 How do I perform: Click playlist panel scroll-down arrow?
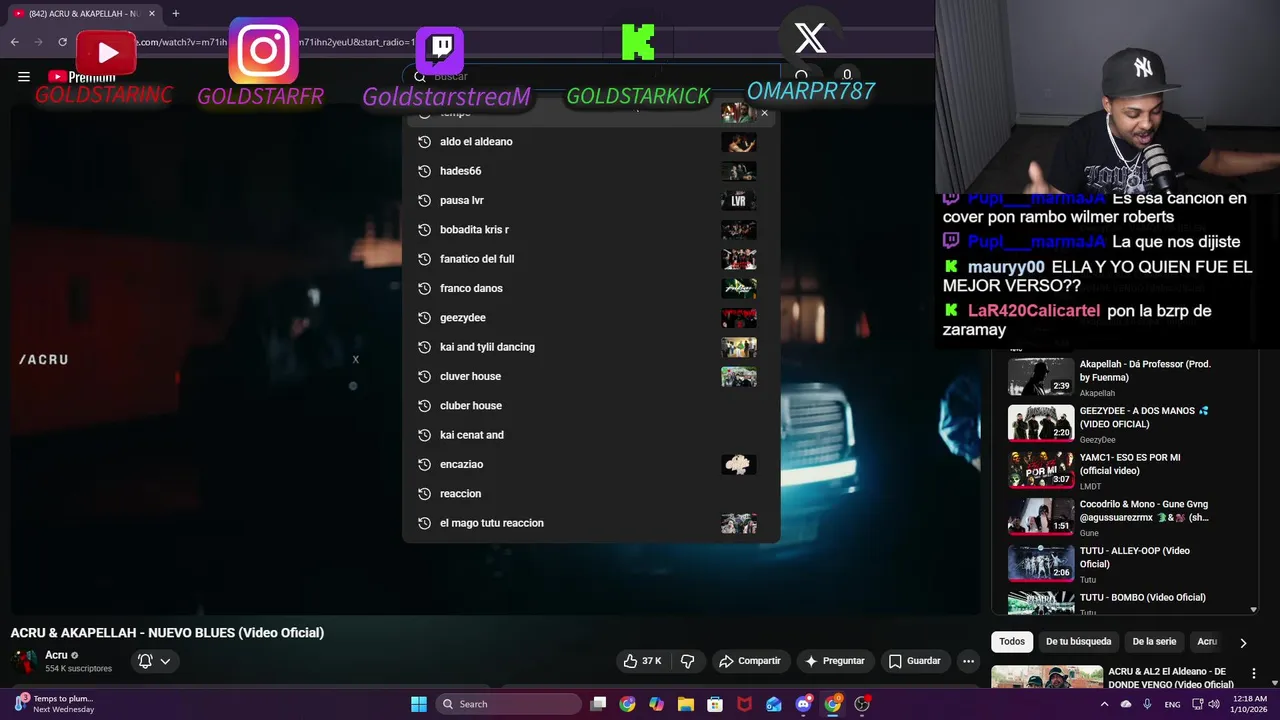(x=1253, y=610)
